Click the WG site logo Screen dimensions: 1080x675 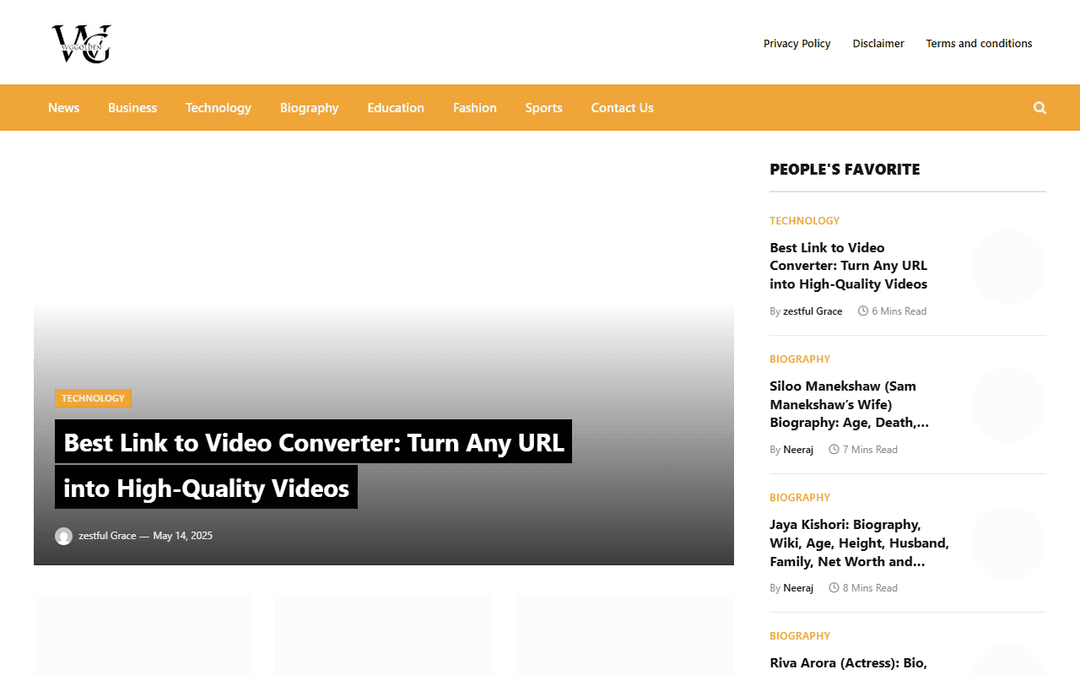point(81,44)
